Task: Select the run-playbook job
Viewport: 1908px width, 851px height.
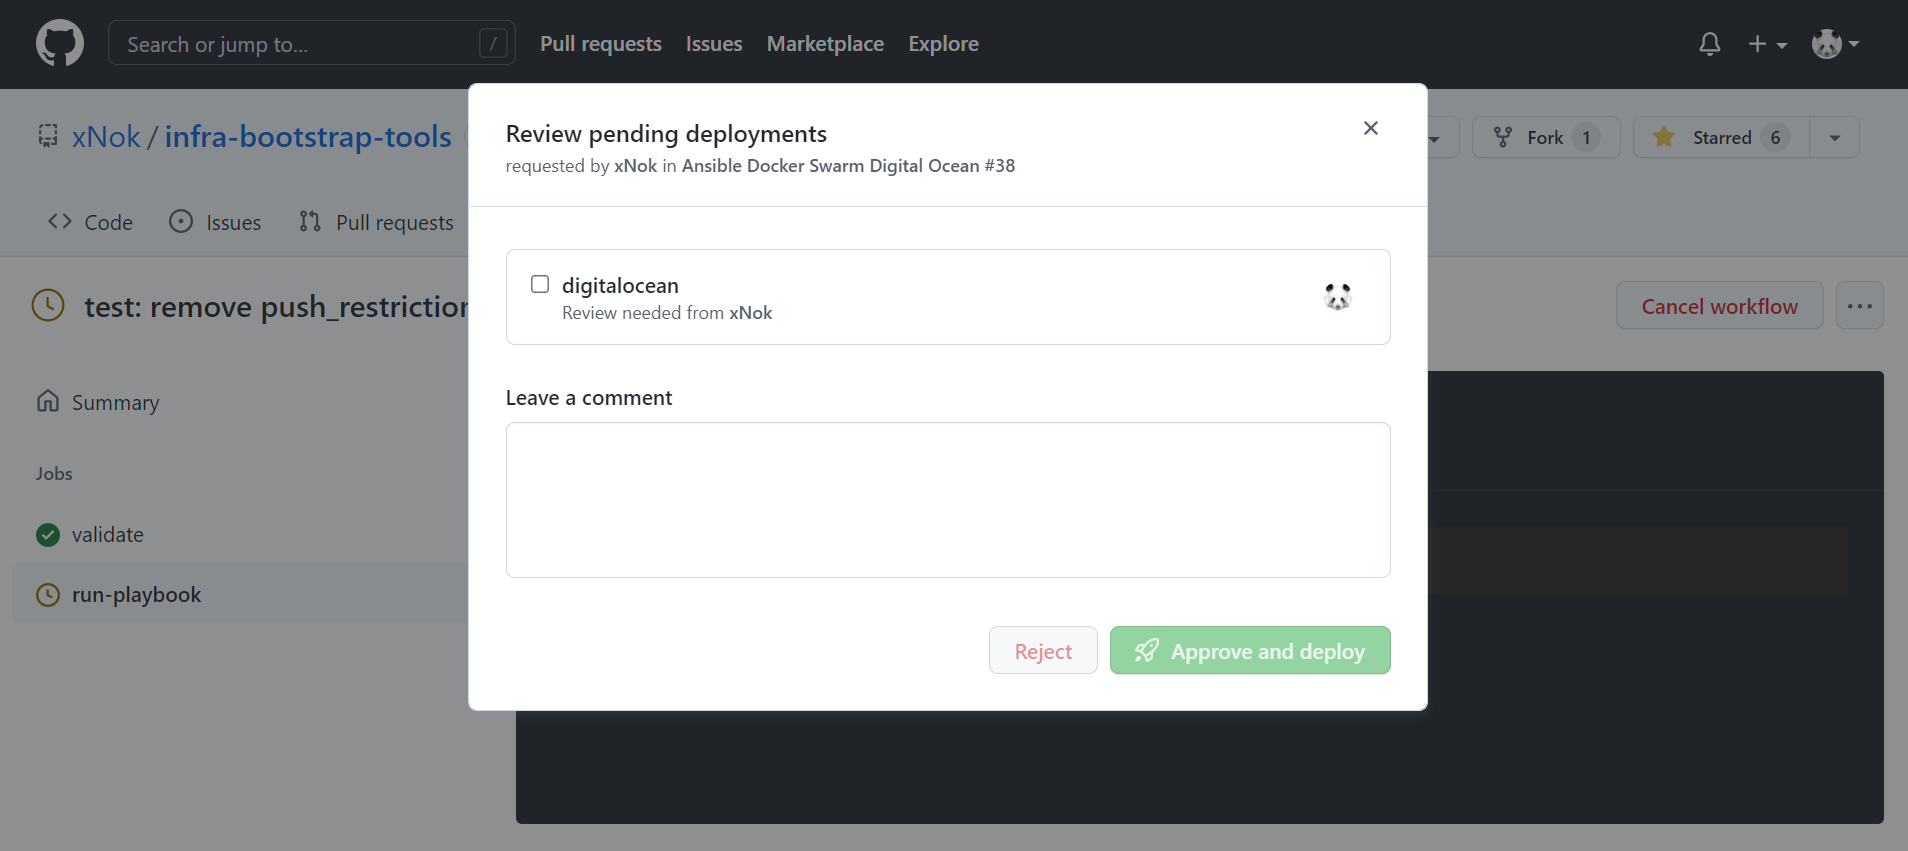Action: point(240,595)
